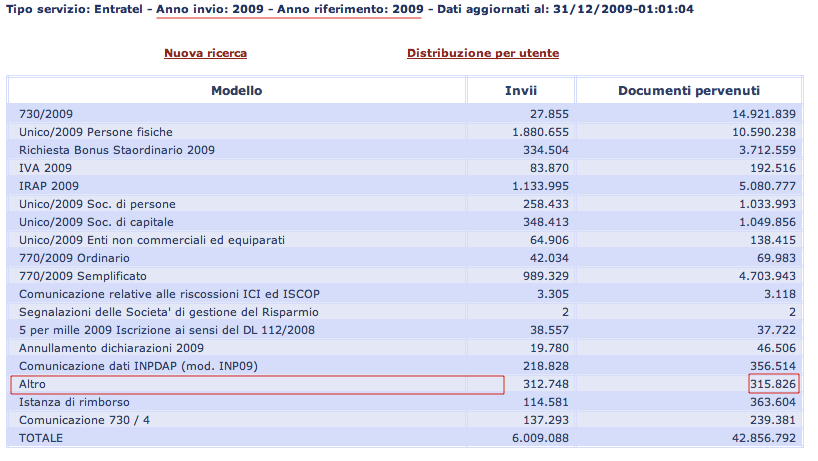Select the Invii value 42.034
This screenshot has width=818, height=461.
549,258
